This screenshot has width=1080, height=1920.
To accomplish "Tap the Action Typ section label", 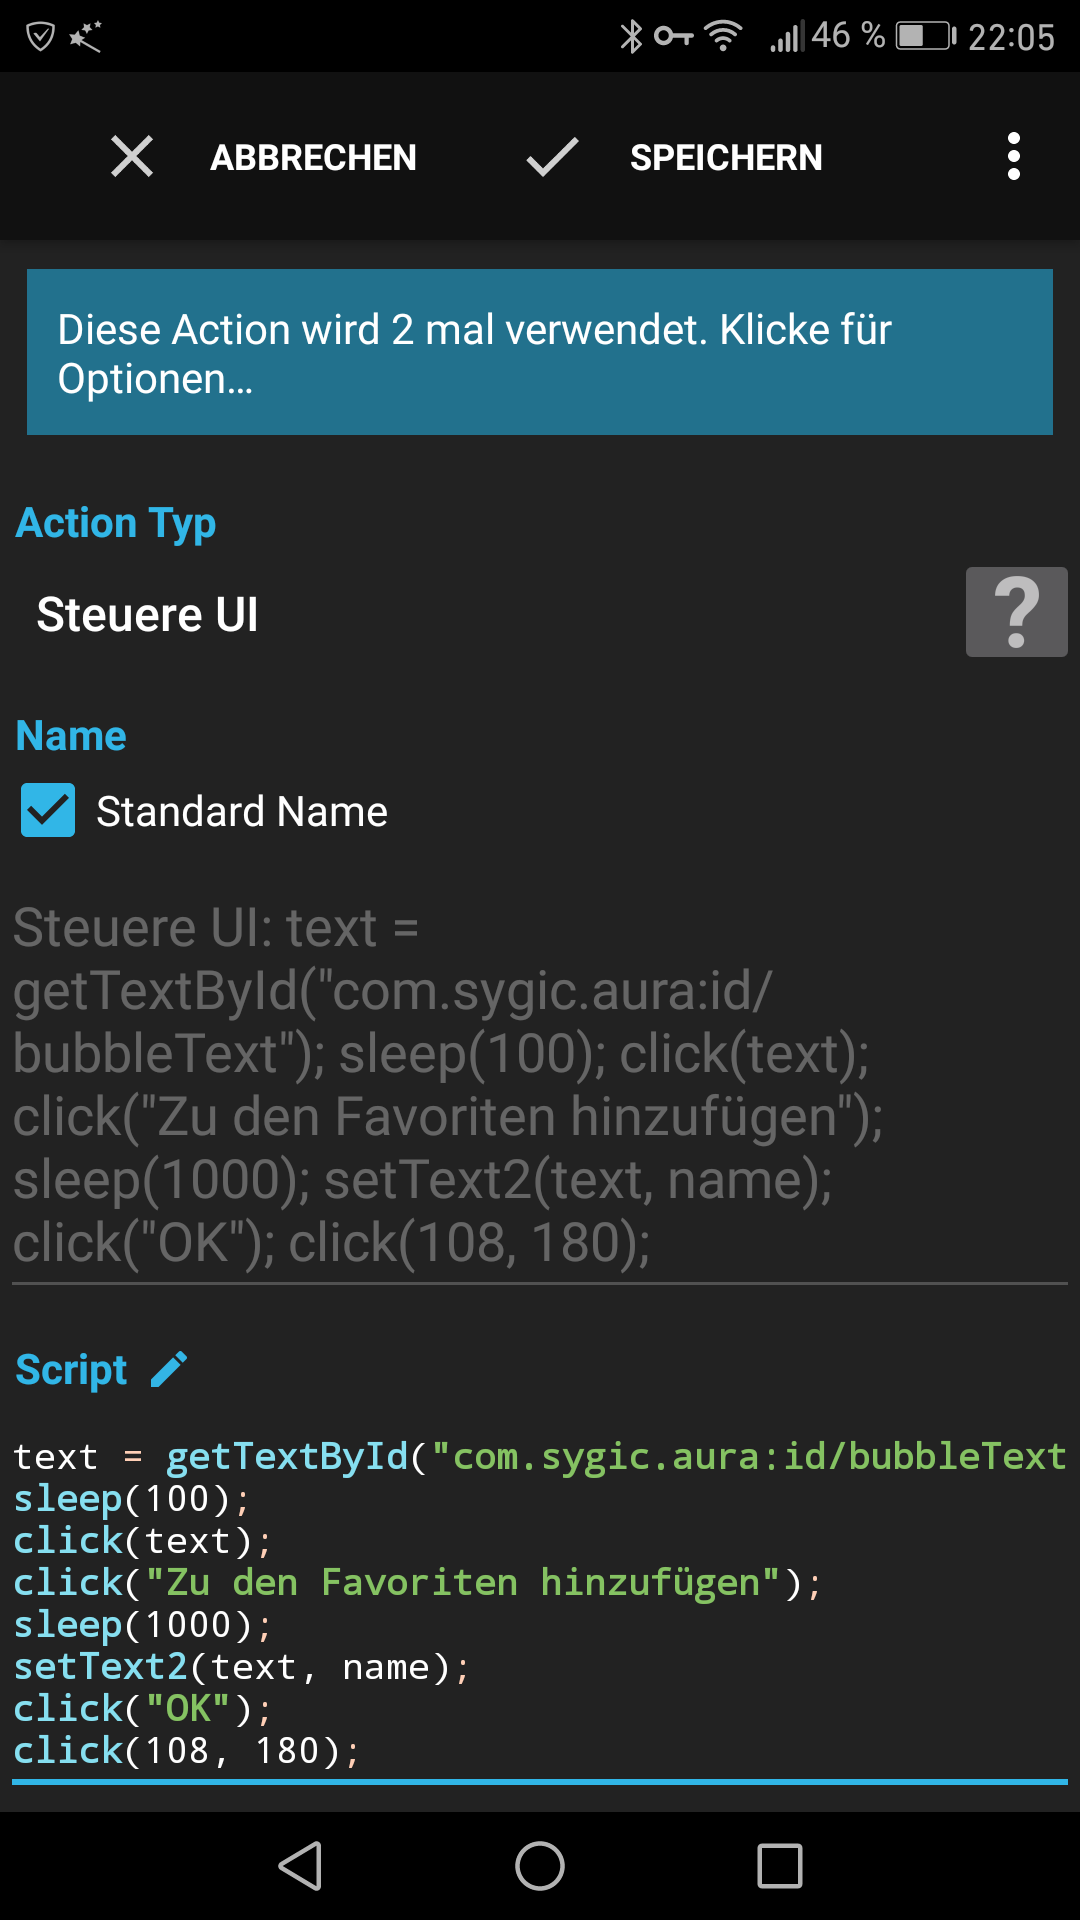I will [115, 521].
